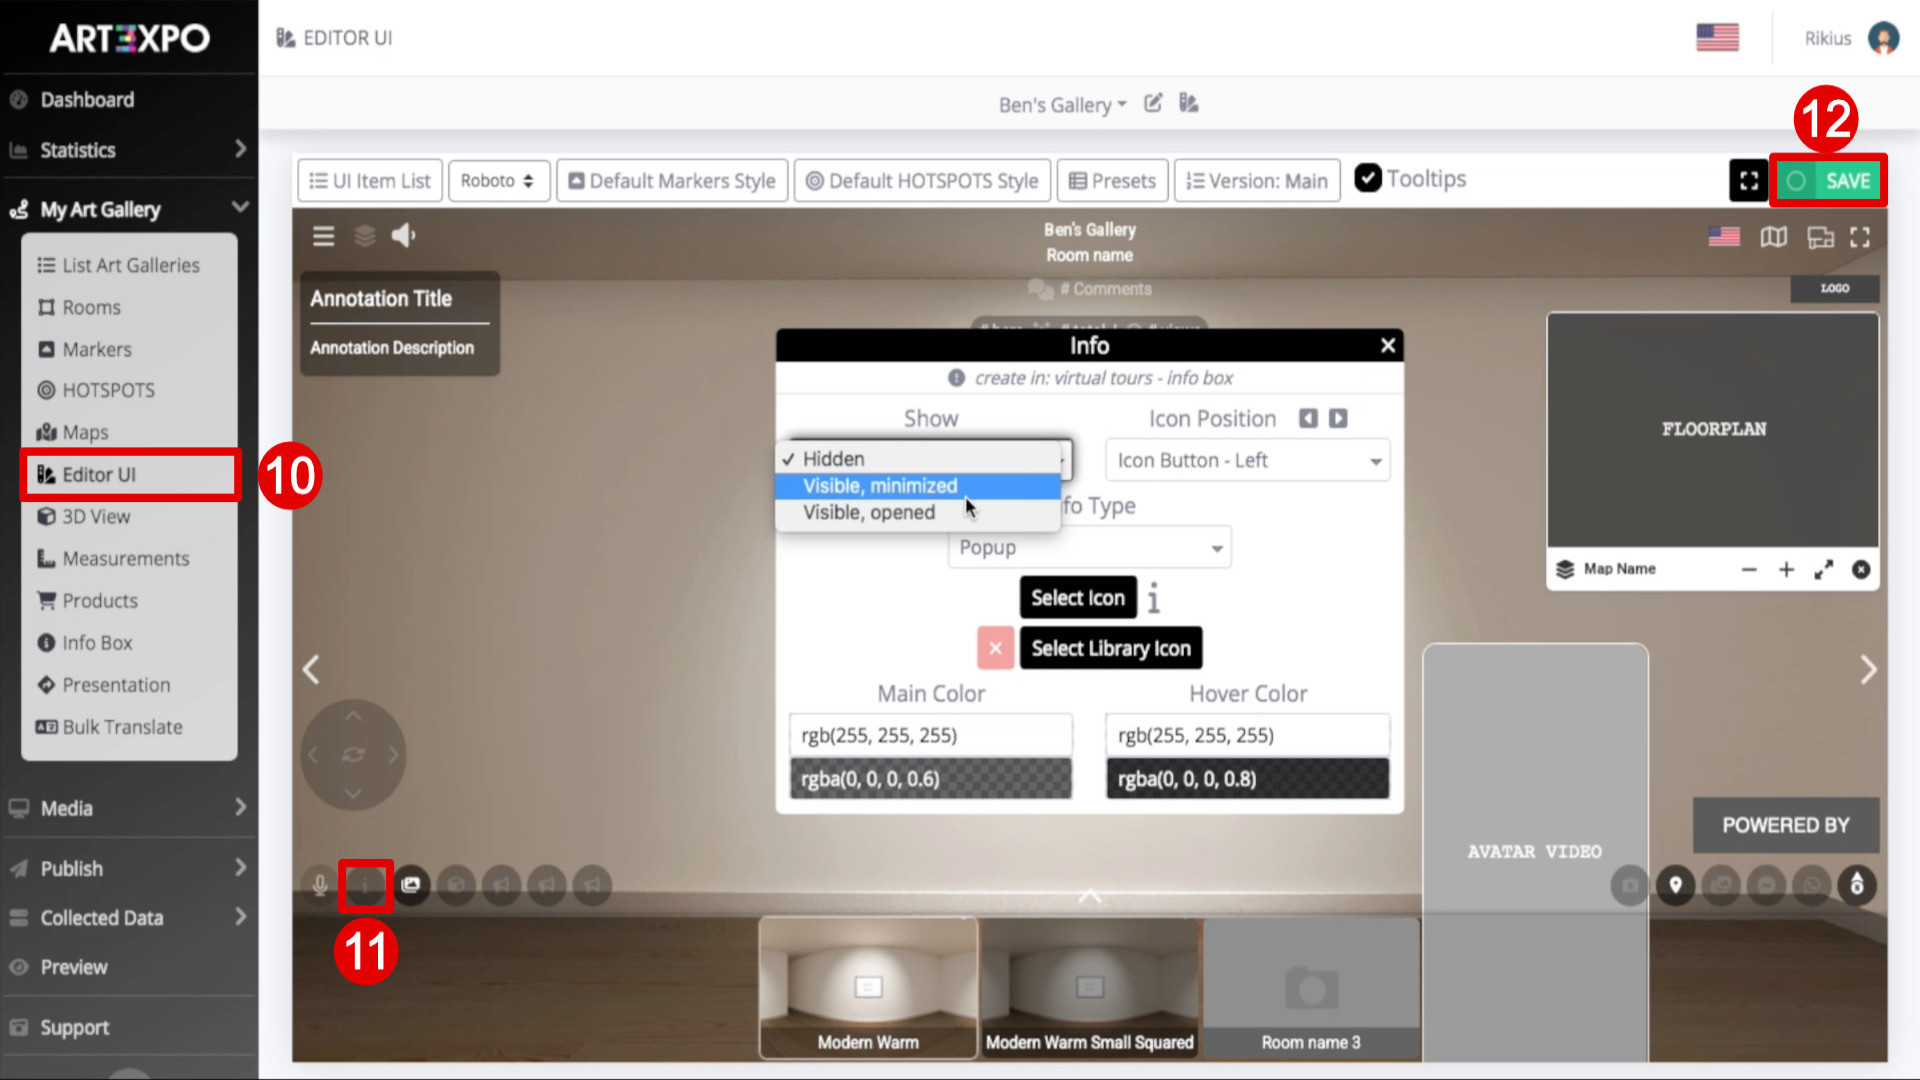Image resolution: width=1920 pixels, height=1080 pixels.
Task: Click edit pencil icon next to Ben's Gallery
Action: (1153, 103)
